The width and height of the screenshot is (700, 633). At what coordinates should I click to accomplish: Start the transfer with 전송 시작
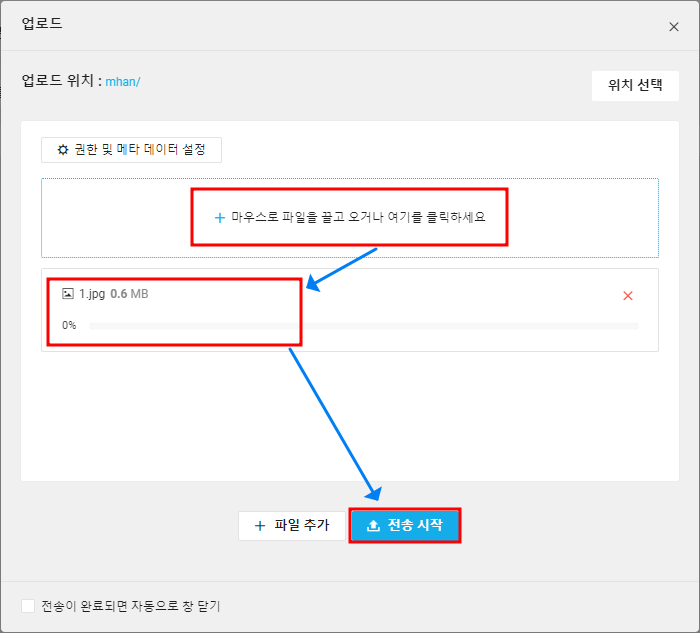click(x=404, y=525)
